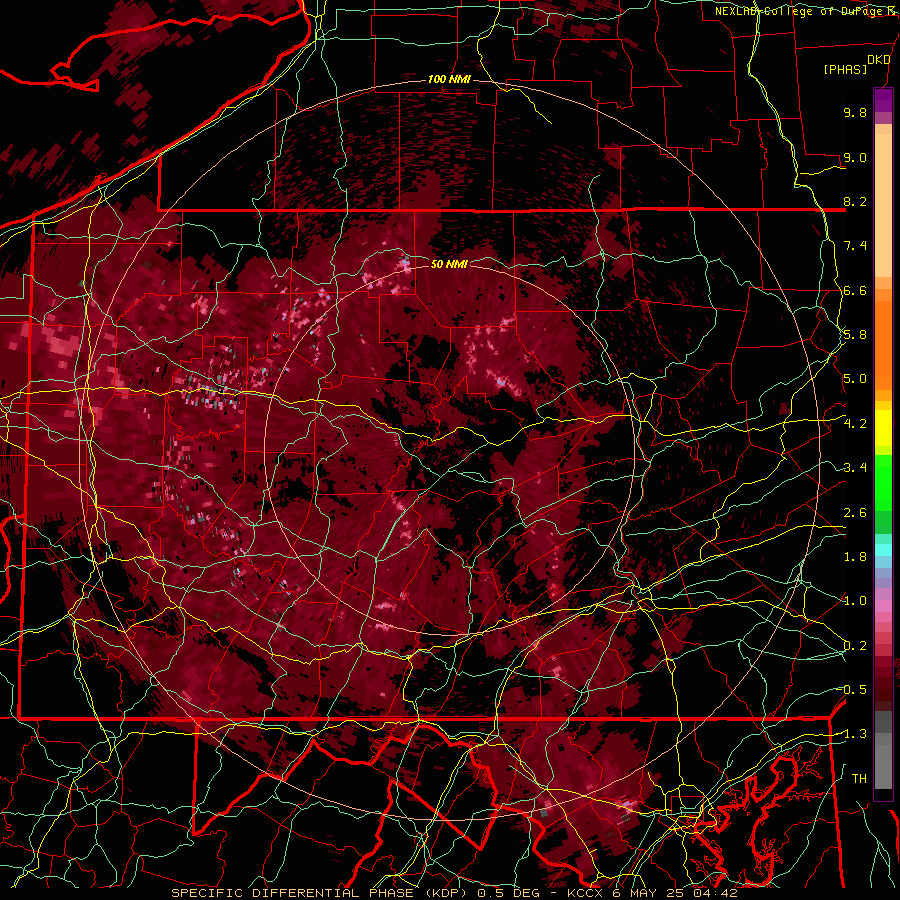Click the 0.2 scale value
The height and width of the screenshot is (900, 900).
point(855,646)
